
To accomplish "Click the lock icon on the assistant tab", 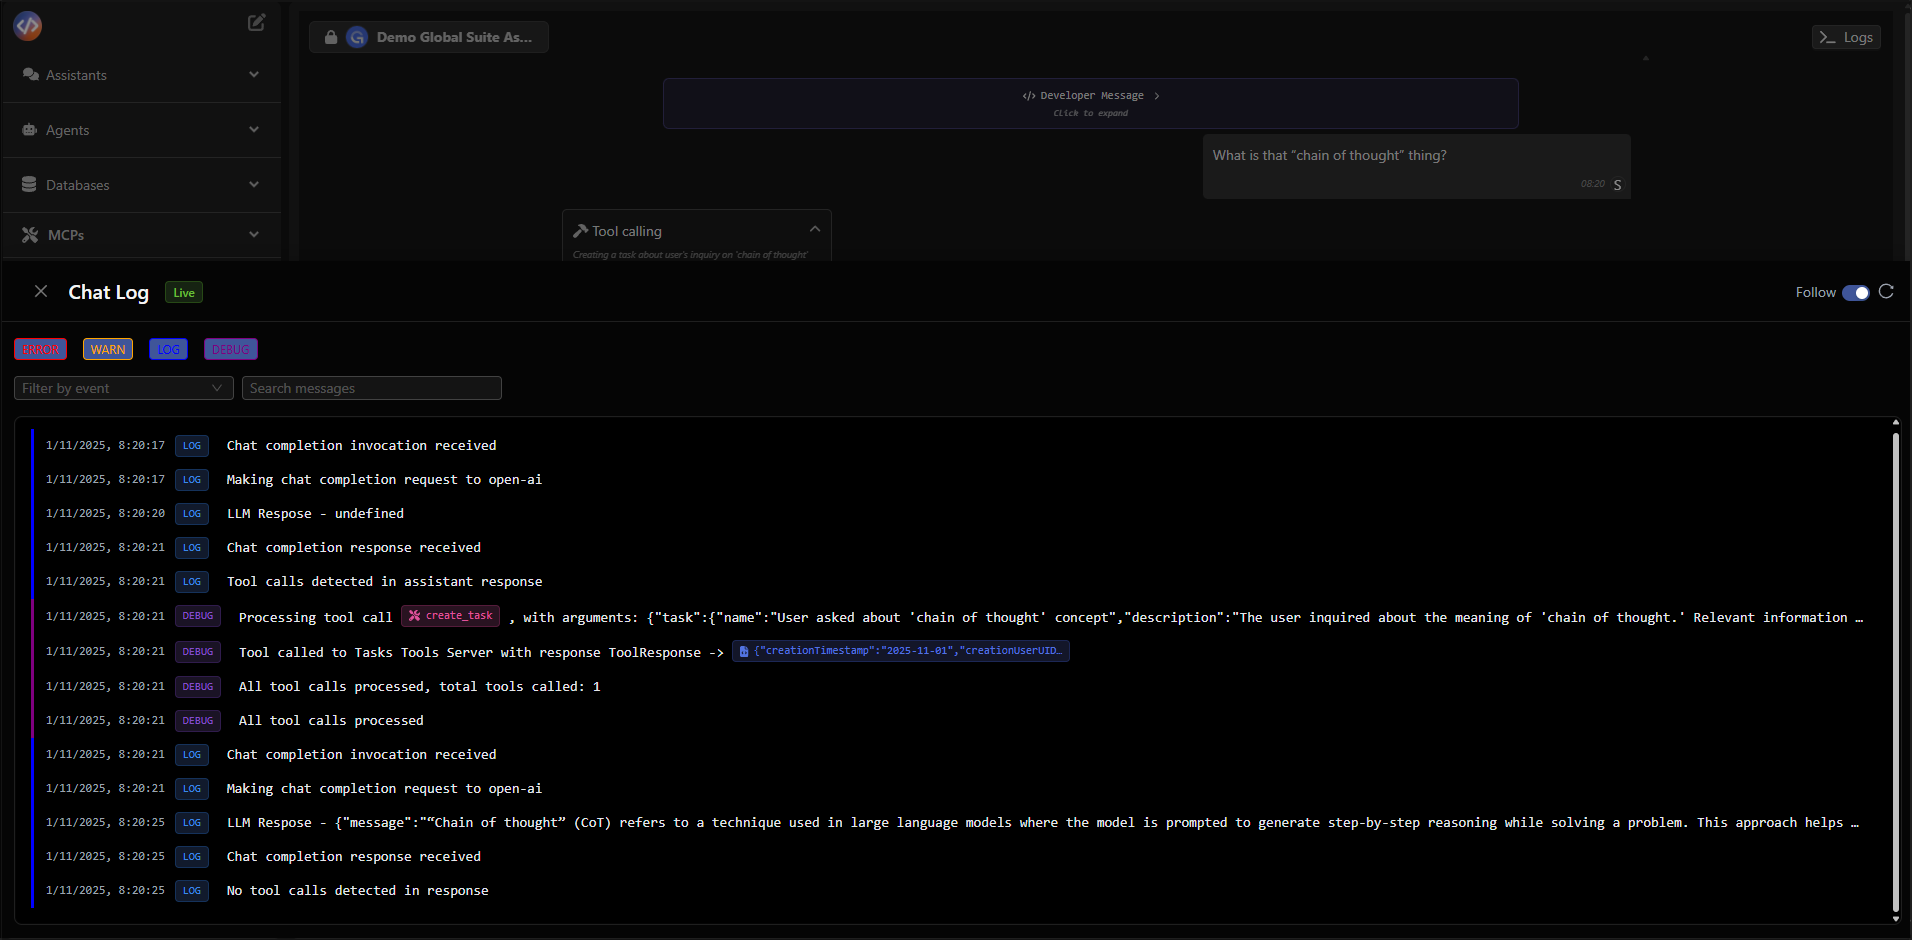I will coord(331,37).
